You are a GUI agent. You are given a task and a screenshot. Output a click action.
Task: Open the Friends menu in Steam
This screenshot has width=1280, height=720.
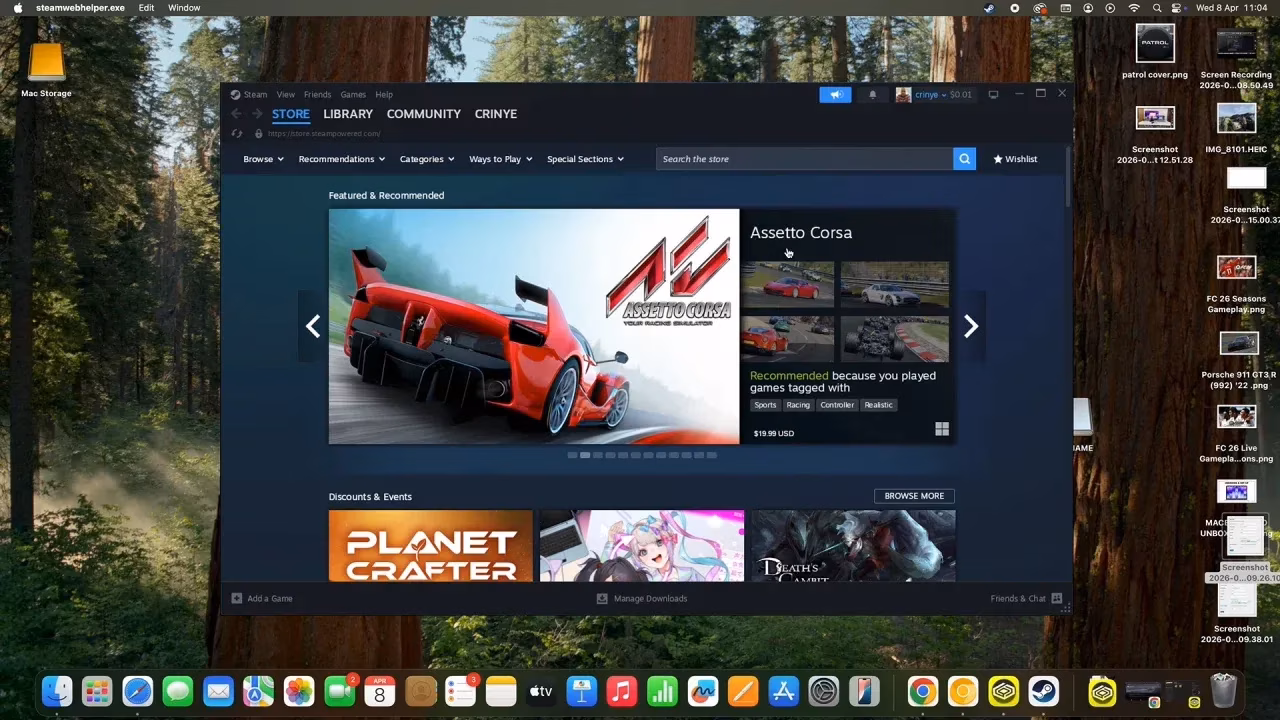point(317,94)
